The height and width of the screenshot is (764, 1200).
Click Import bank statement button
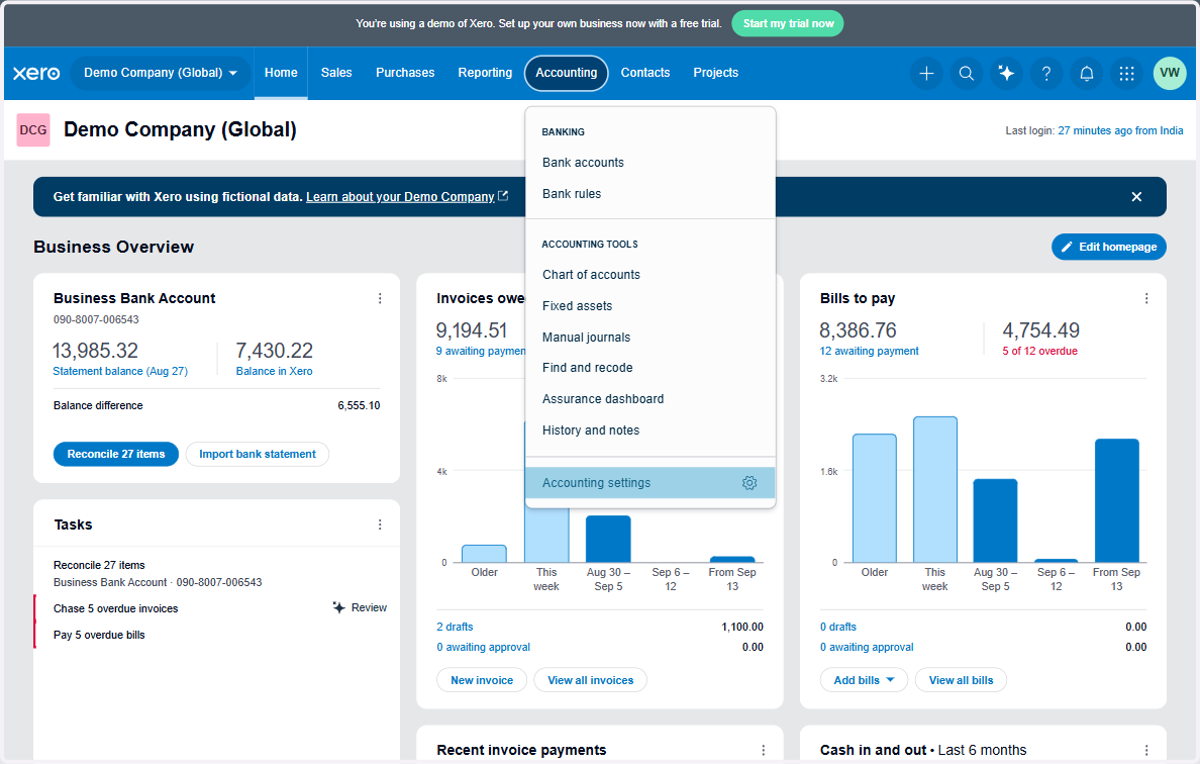(x=257, y=454)
